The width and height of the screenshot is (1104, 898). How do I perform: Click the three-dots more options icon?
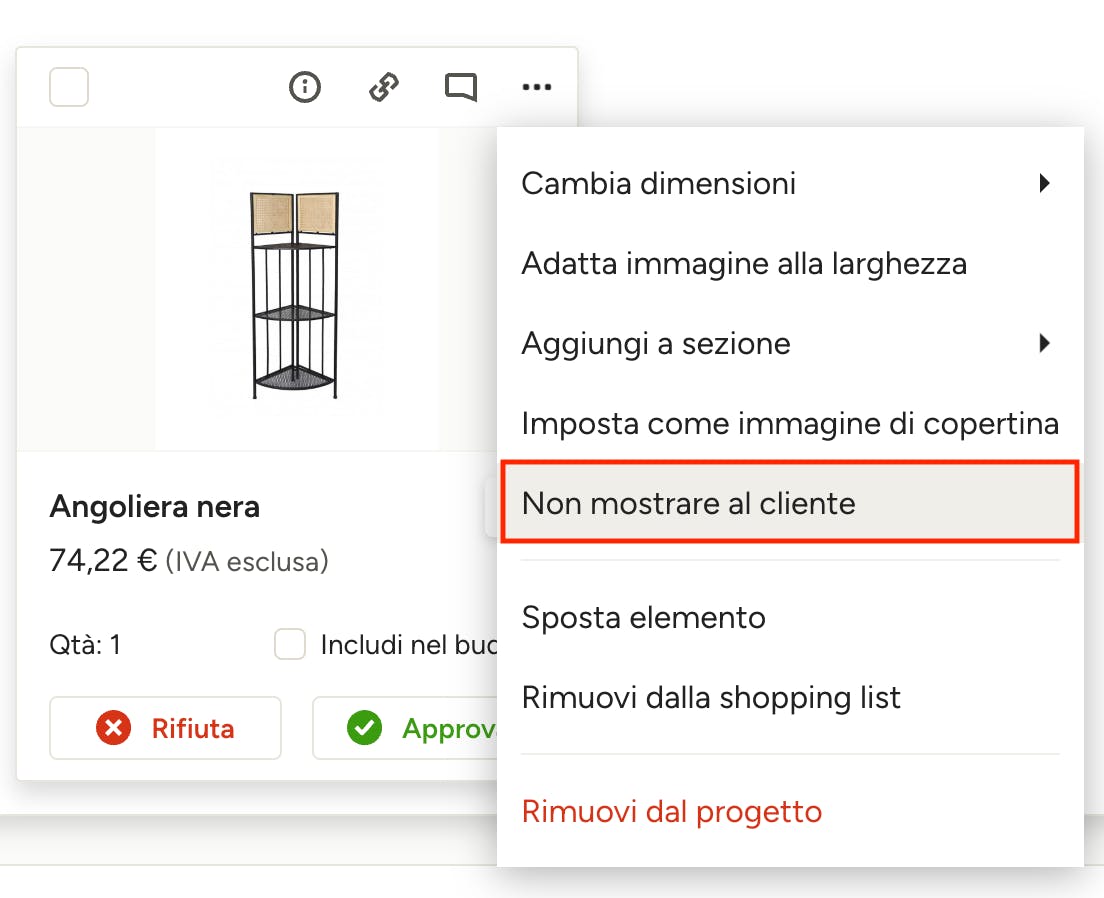click(x=537, y=88)
